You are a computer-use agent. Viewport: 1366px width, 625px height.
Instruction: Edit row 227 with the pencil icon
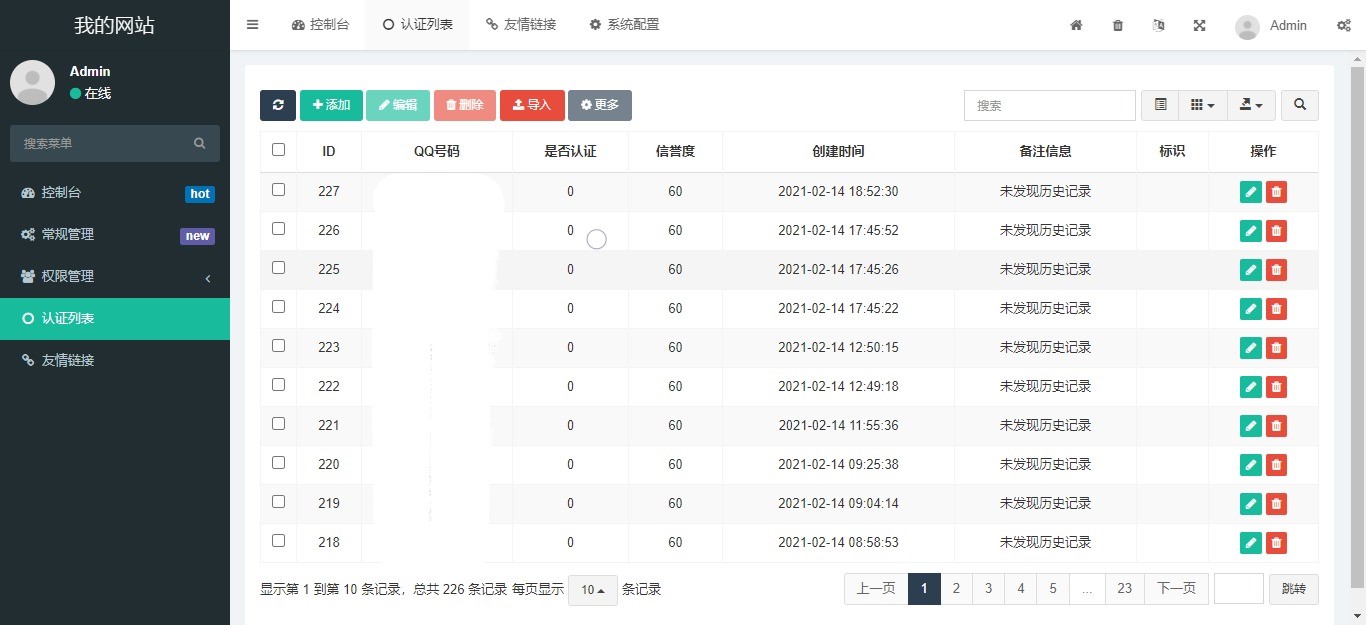click(x=1250, y=192)
